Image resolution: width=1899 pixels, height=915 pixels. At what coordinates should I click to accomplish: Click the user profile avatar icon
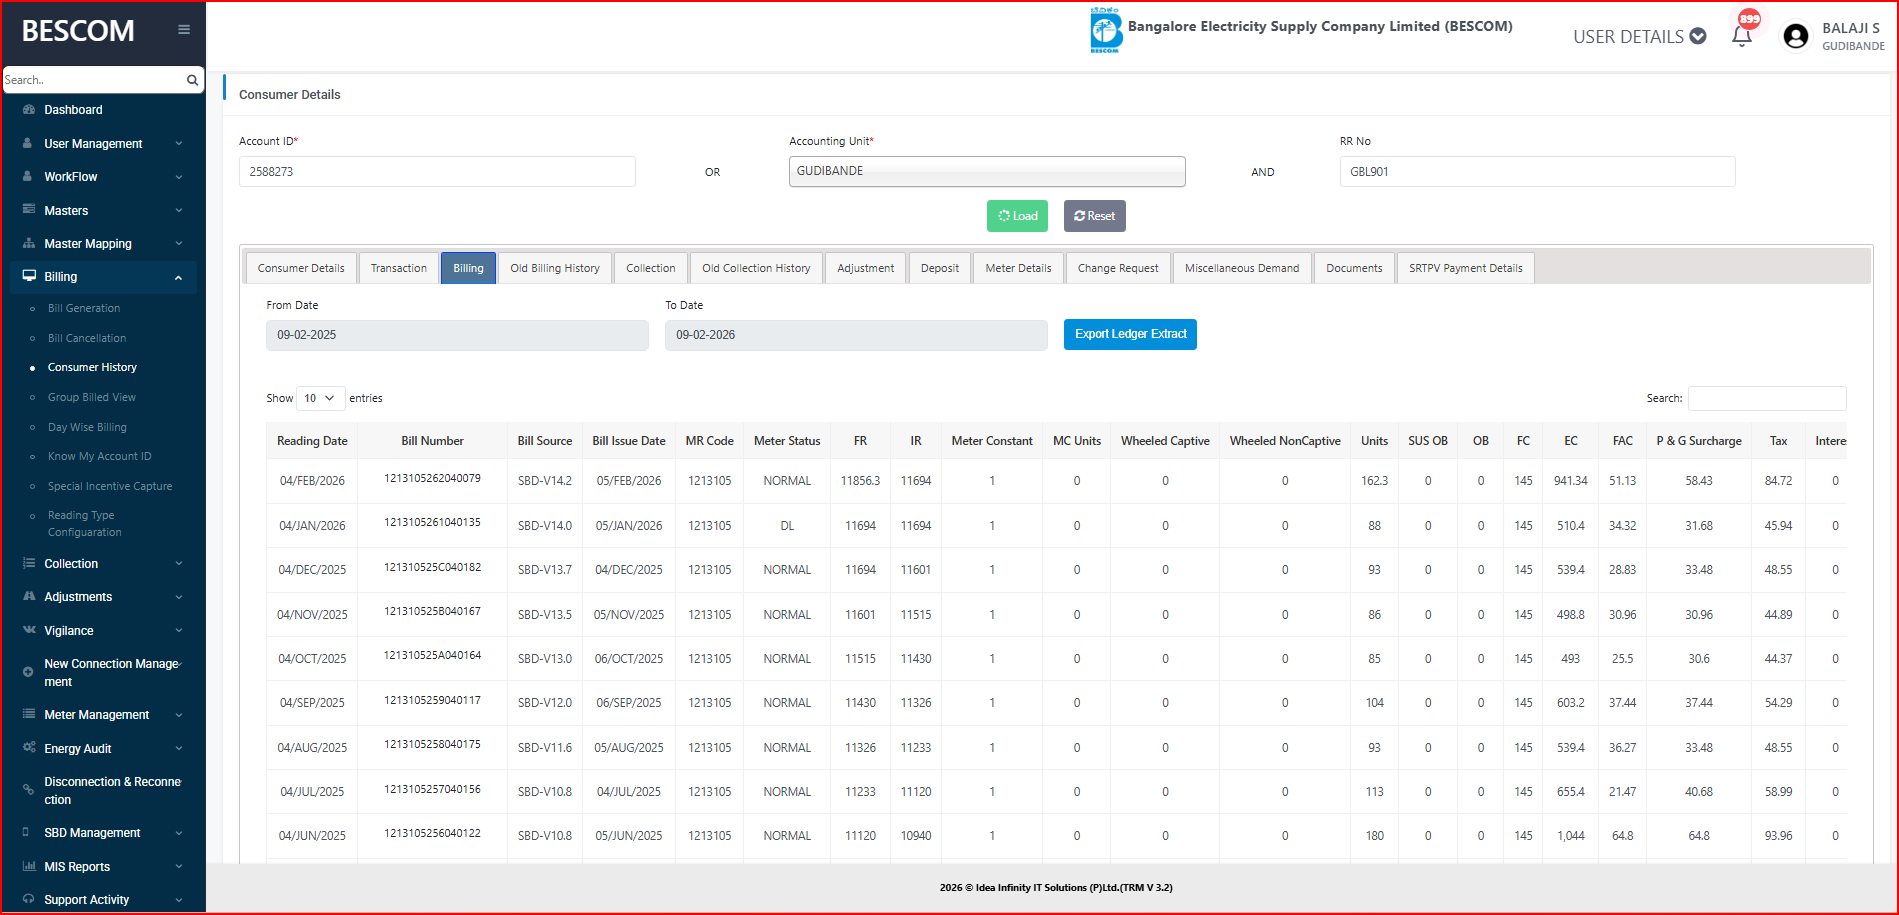[x=1796, y=37]
